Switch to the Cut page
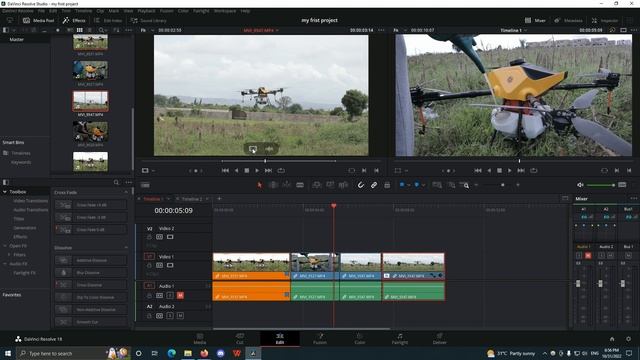Viewport: 640px width, 360px height. [x=240, y=338]
